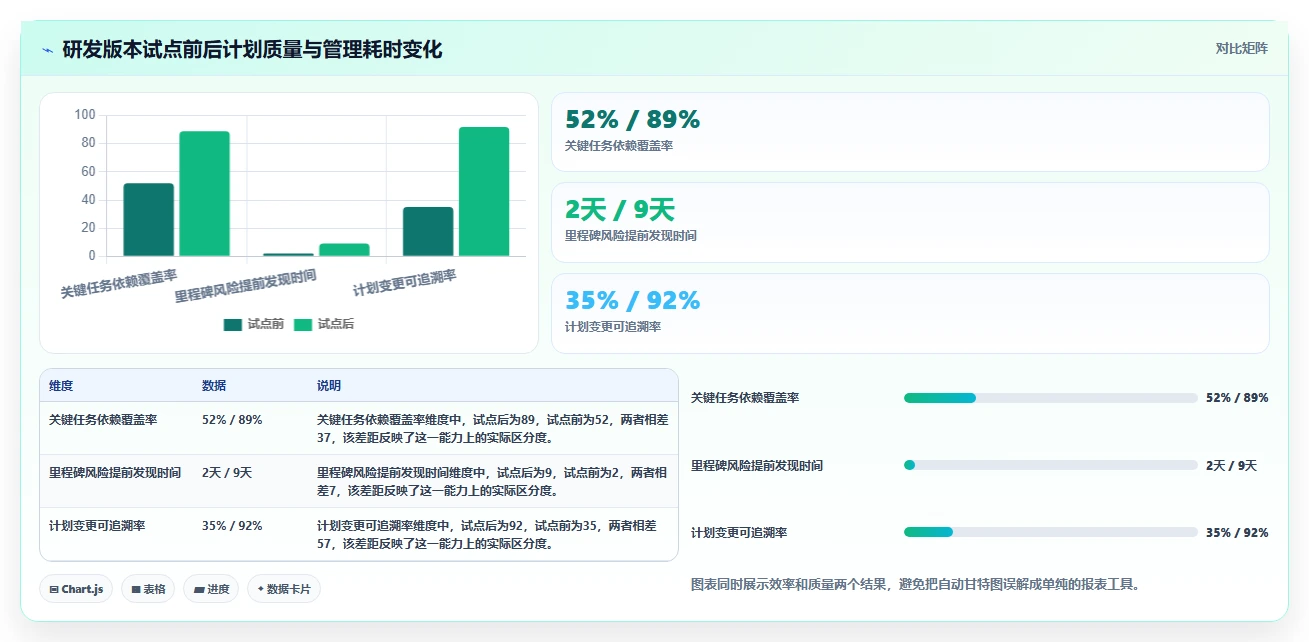Screen dimensions: 1309x642
Task: Click the progress value 35% / 92%
Action: (1237, 532)
